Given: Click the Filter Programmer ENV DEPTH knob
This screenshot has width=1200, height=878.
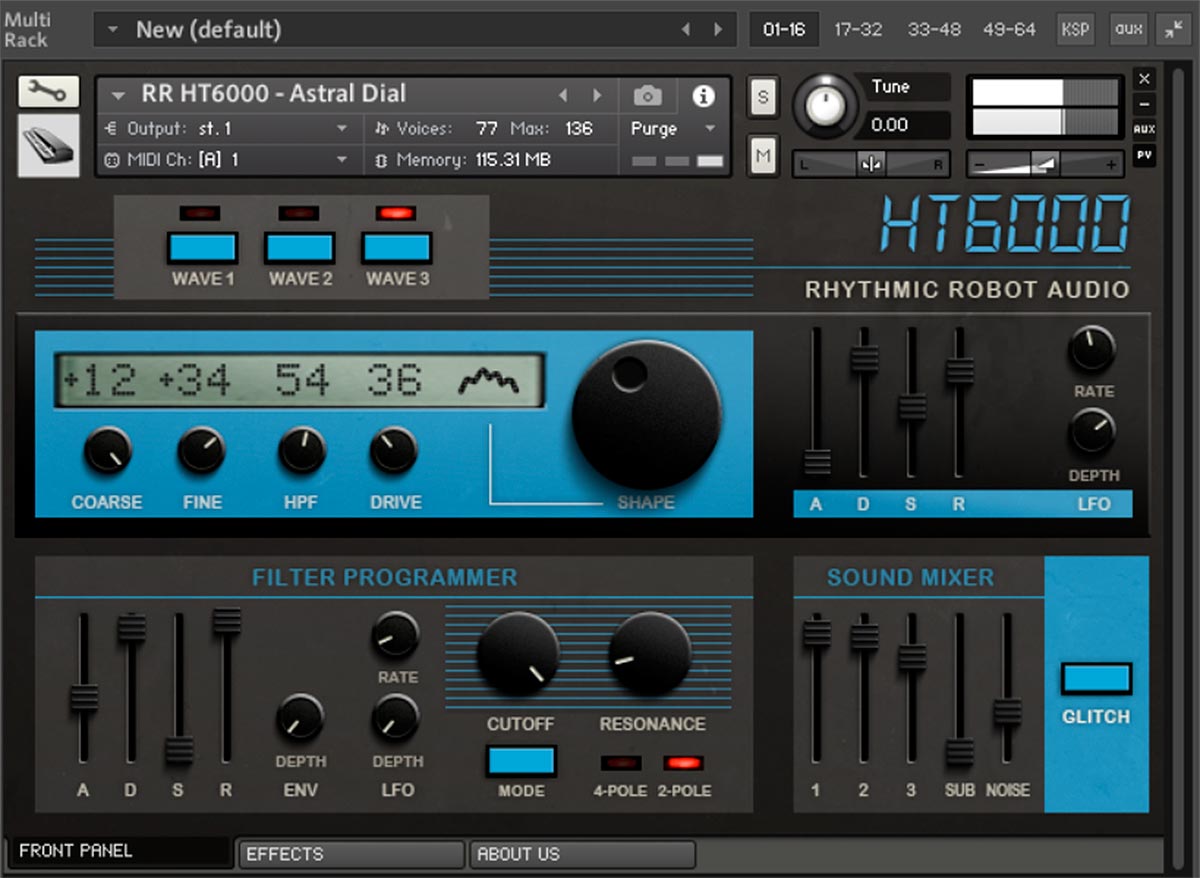Looking at the screenshot, I should 300,719.
